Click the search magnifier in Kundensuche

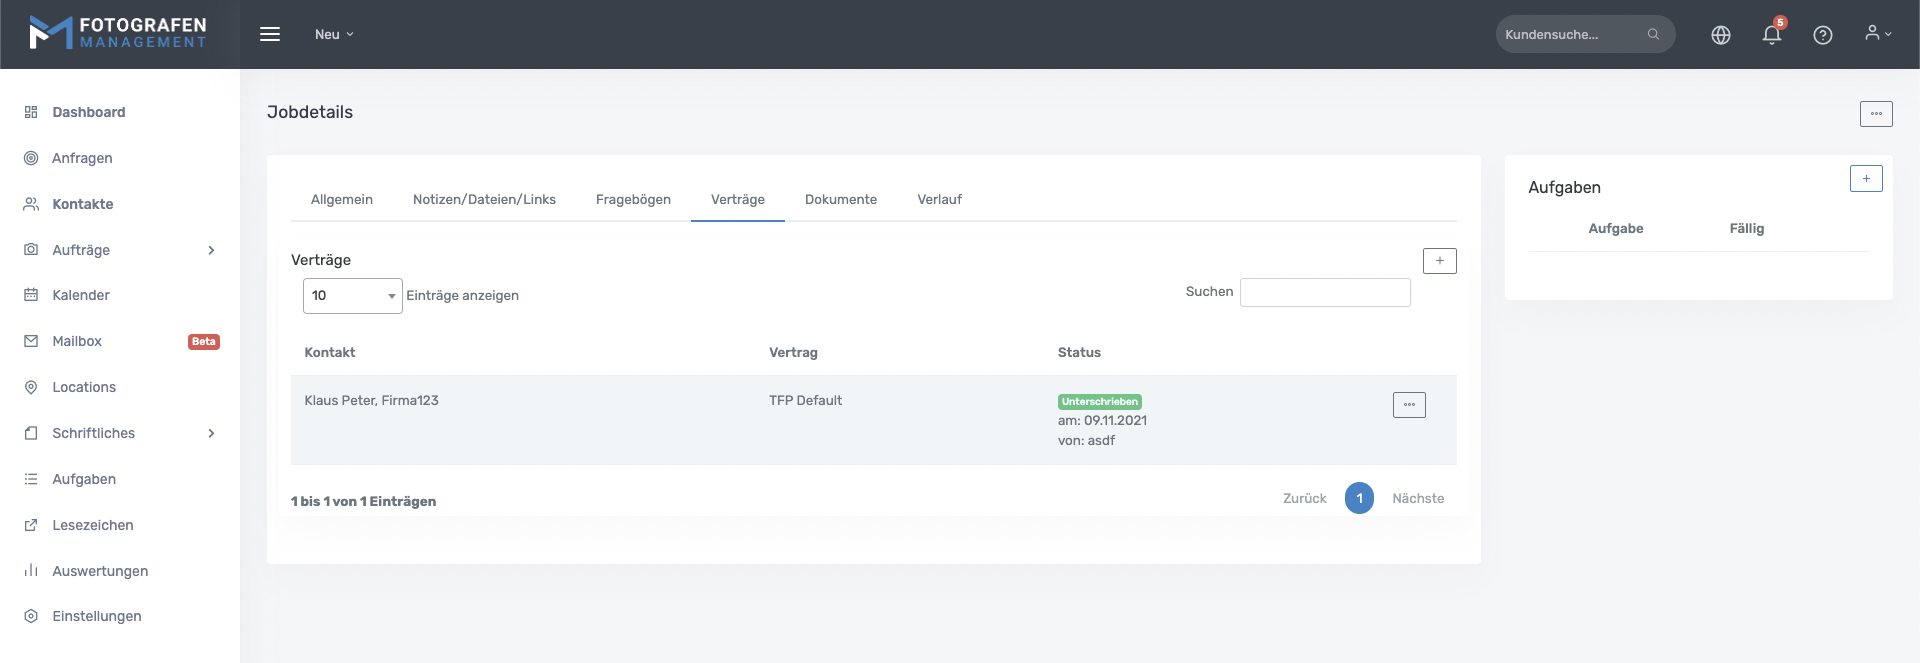click(x=1653, y=34)
